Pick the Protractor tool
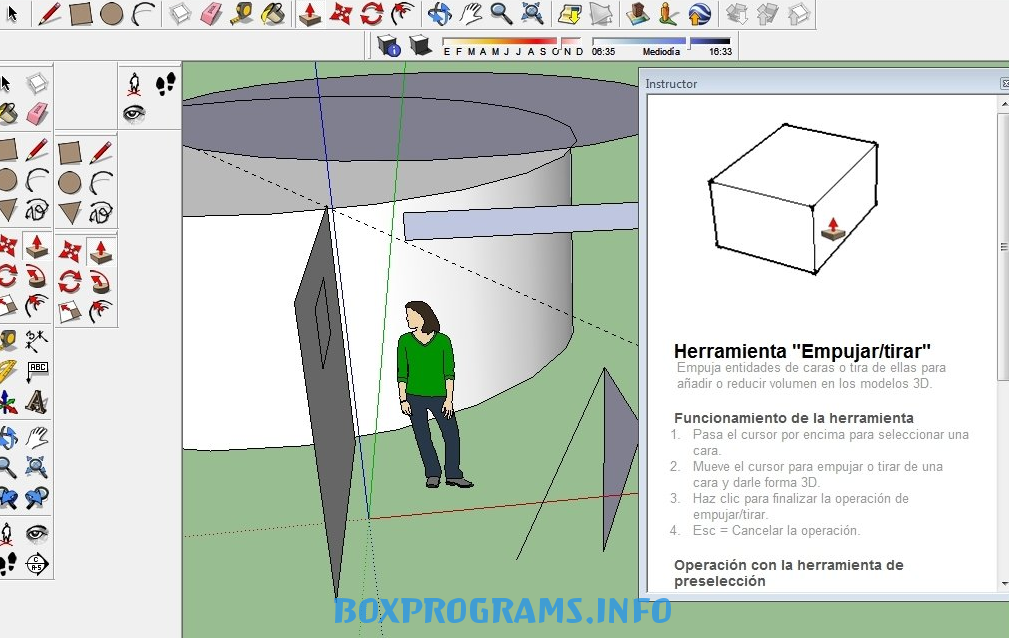The height and width of the screenshot is (638, 1009). [8, 371]
